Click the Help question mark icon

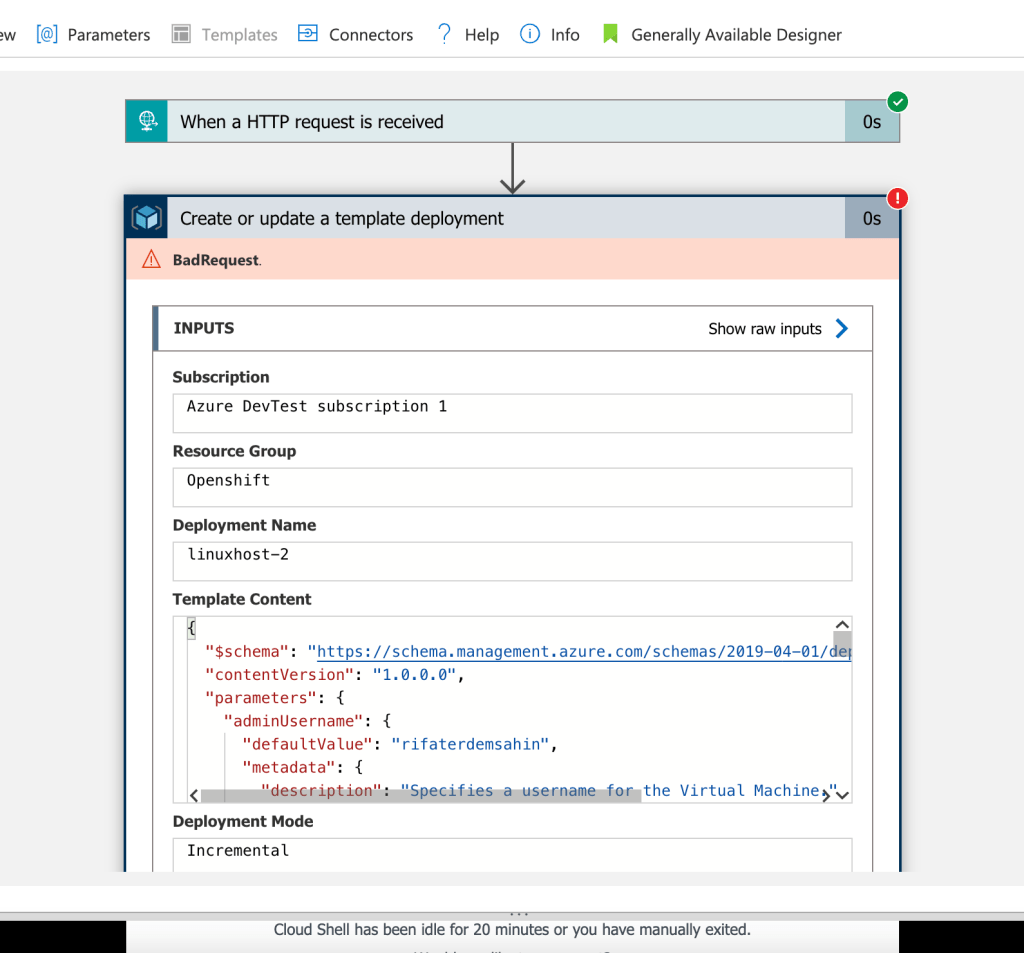pos(444,34)
